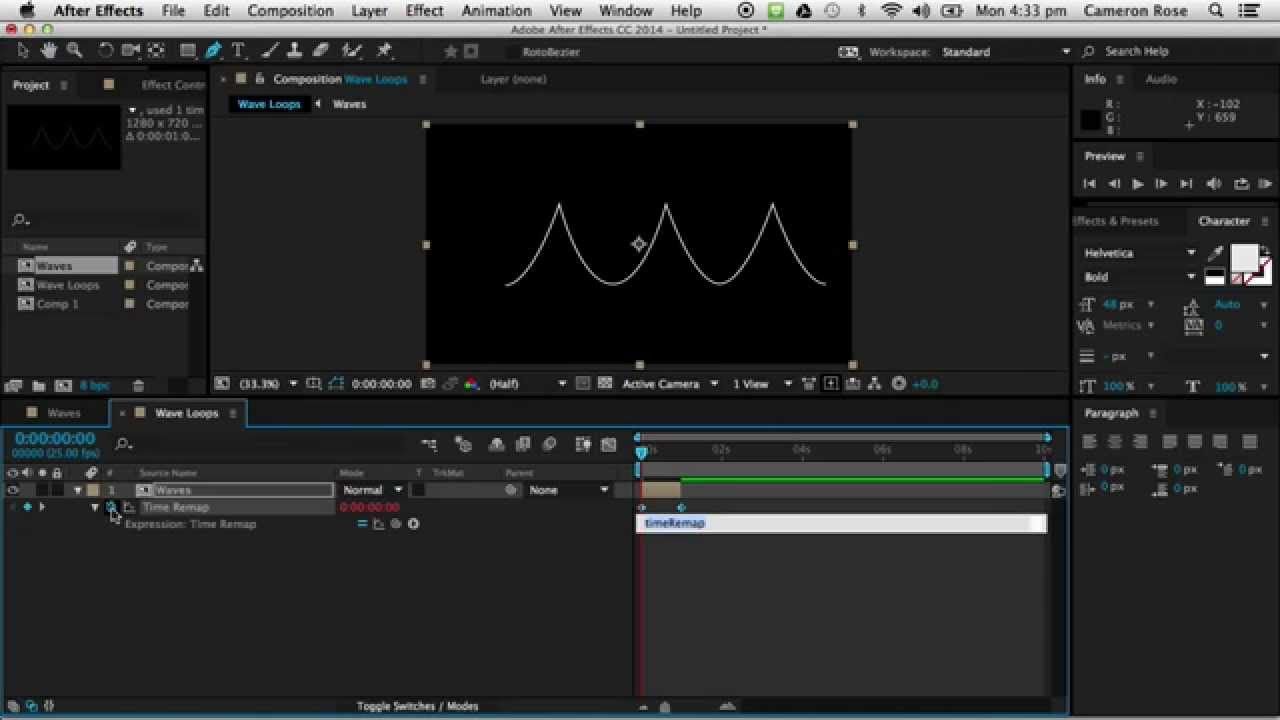The width and height of the screenshot is (1280, 720).
Task: Click the Wi-Fi icon in the menu bar
Action: point(892,11)
